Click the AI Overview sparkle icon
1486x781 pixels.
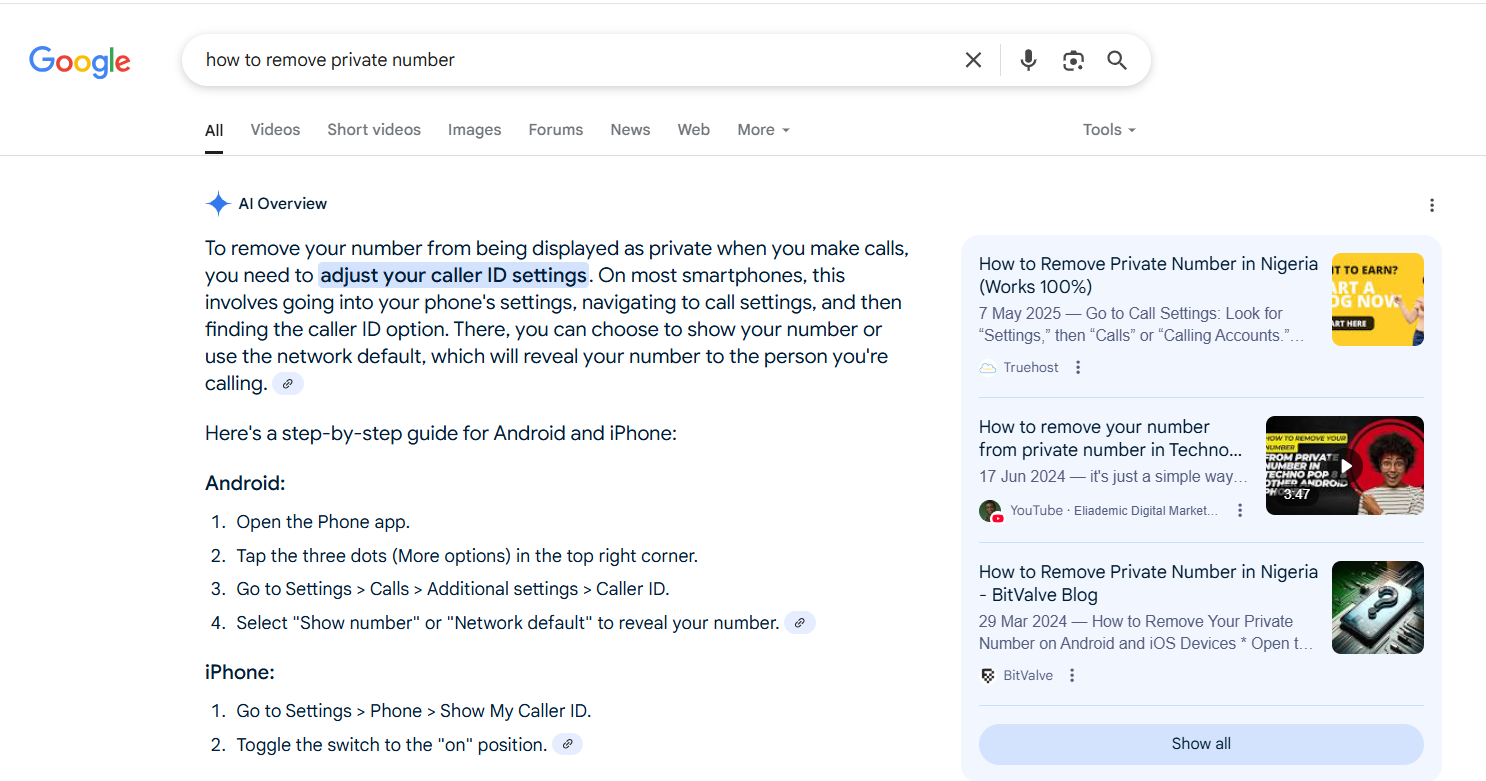217,203
